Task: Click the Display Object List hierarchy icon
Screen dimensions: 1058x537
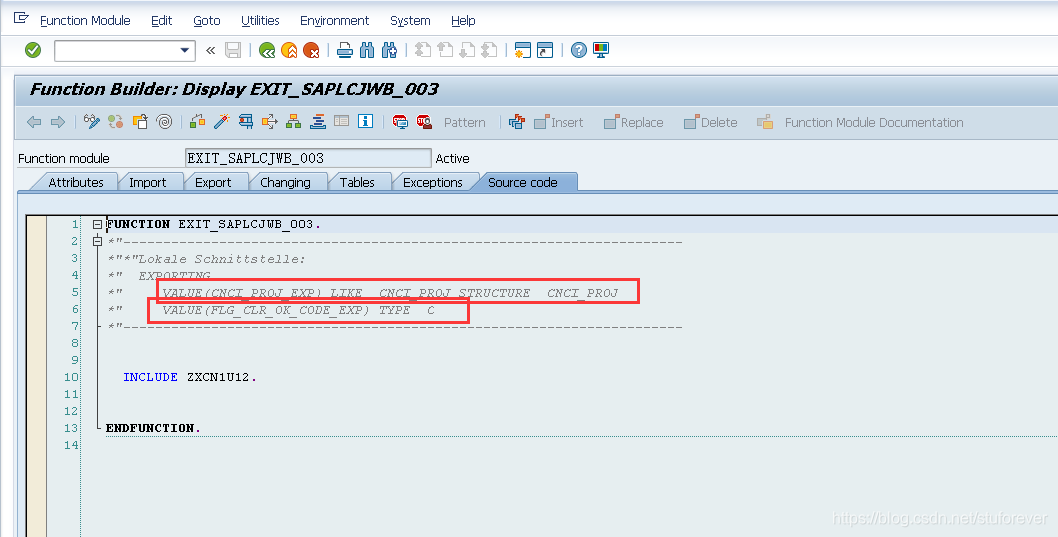Action: (x=294, y=121)
